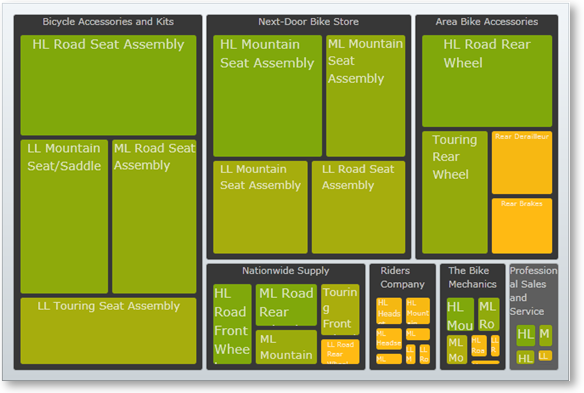Viewport: 584px width, 393px height.
Task: Select the ML Road Seat Assembly tile
Action: point(154,216)
